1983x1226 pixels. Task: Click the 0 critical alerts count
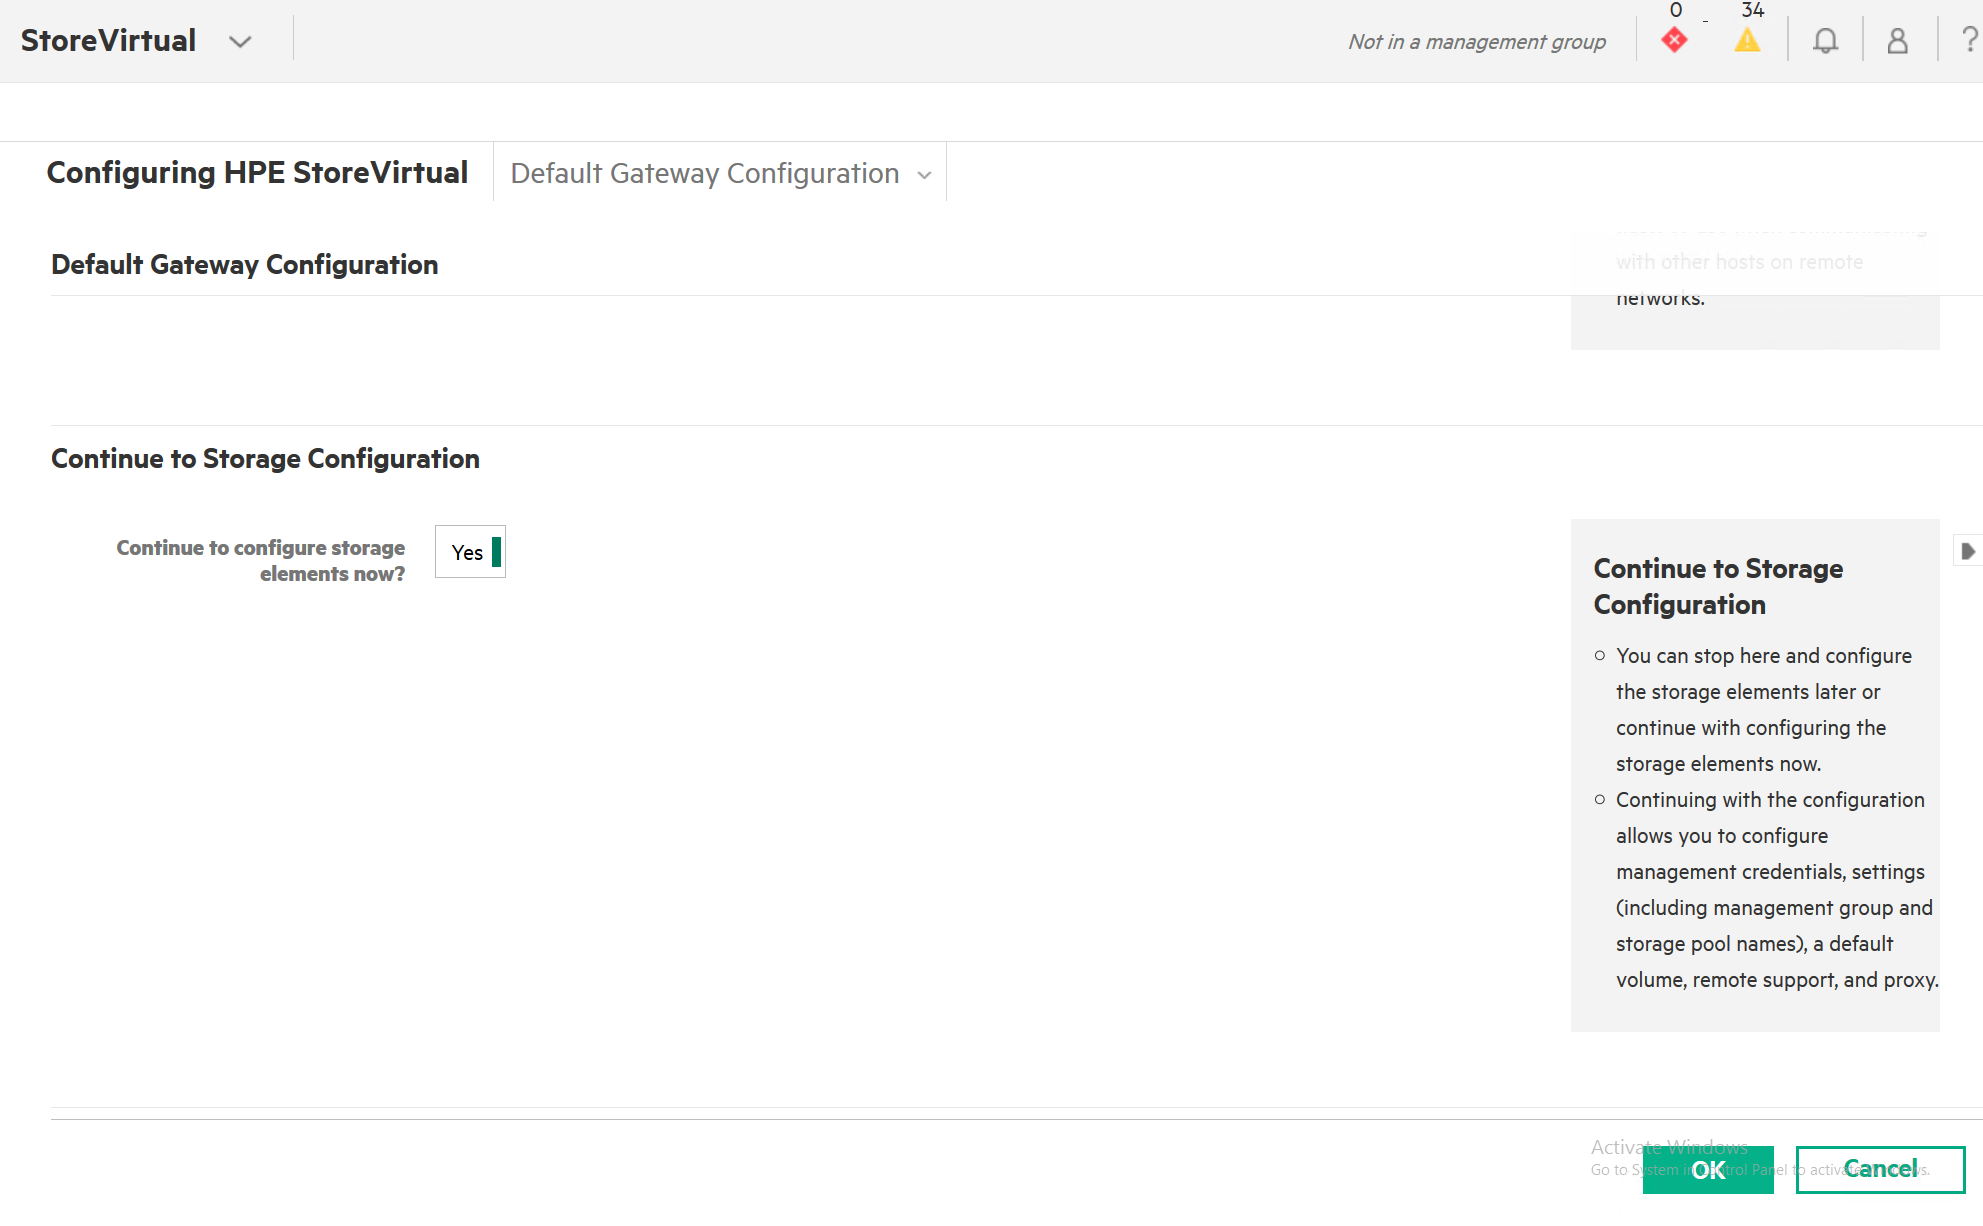tap(1676, 10)
